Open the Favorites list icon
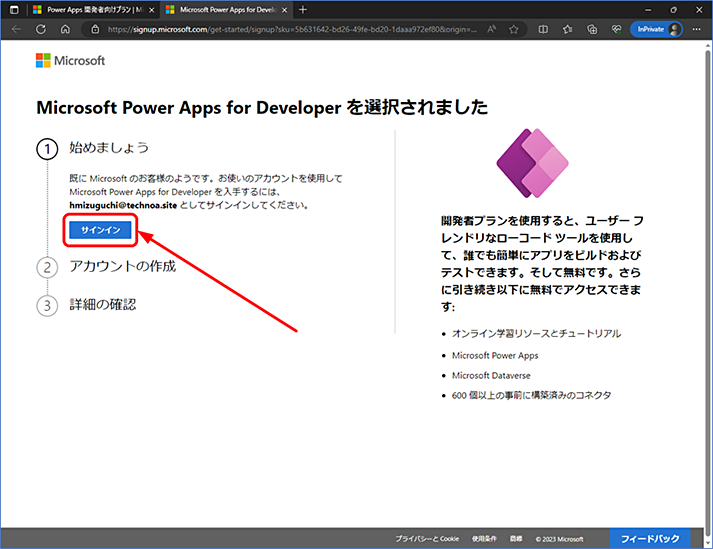Screen dimensions: 713x549 tap(567, 29)
